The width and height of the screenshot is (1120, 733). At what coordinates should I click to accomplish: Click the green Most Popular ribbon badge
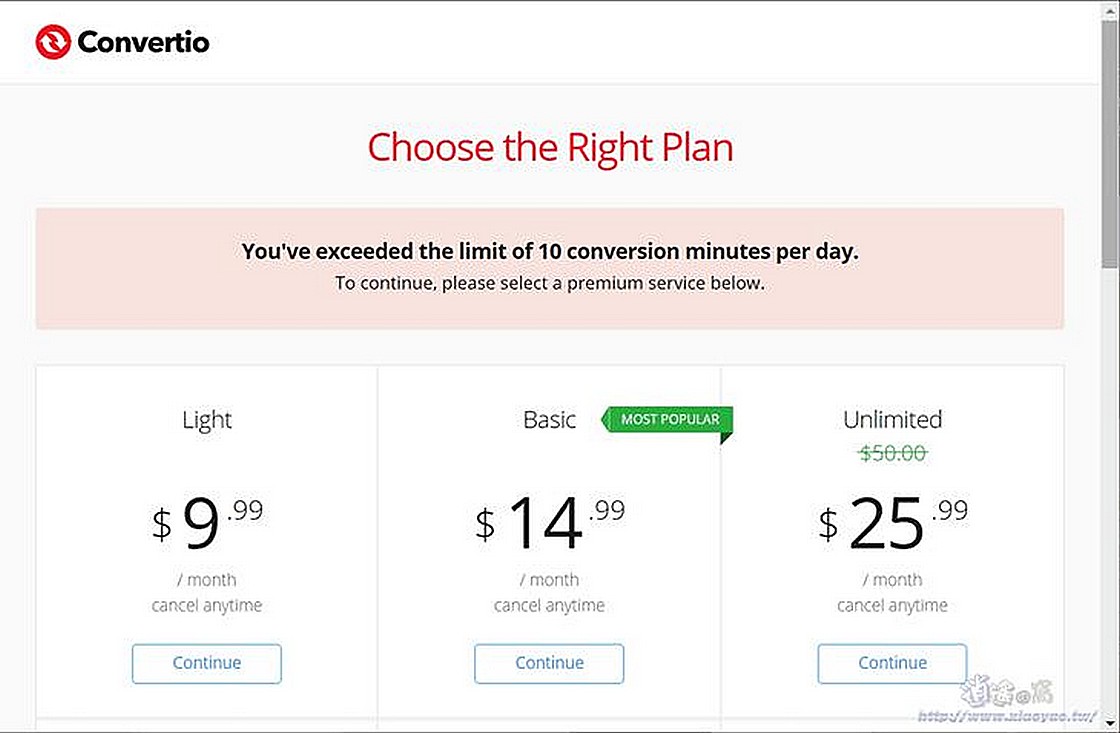[x=667, y=420]
